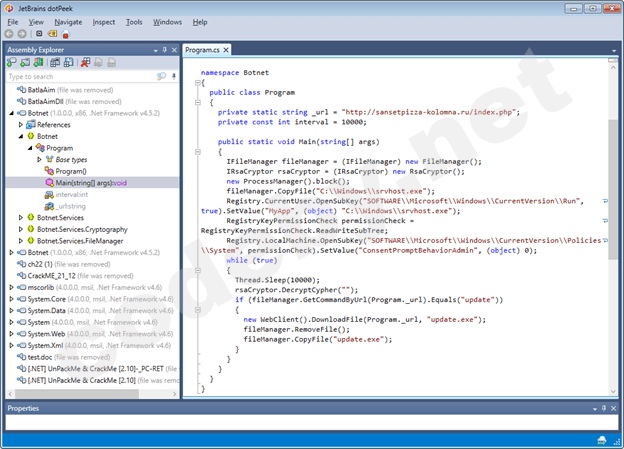Open the editor tab list dropdown
The width and height of the screenshot is (624, 449).
point(614,51)
